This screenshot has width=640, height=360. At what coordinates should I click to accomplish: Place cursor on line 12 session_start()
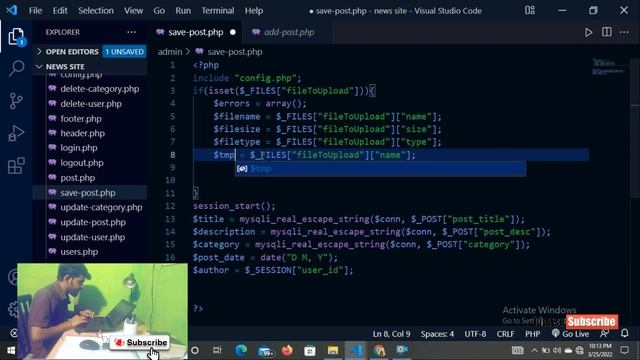[234, 206]
